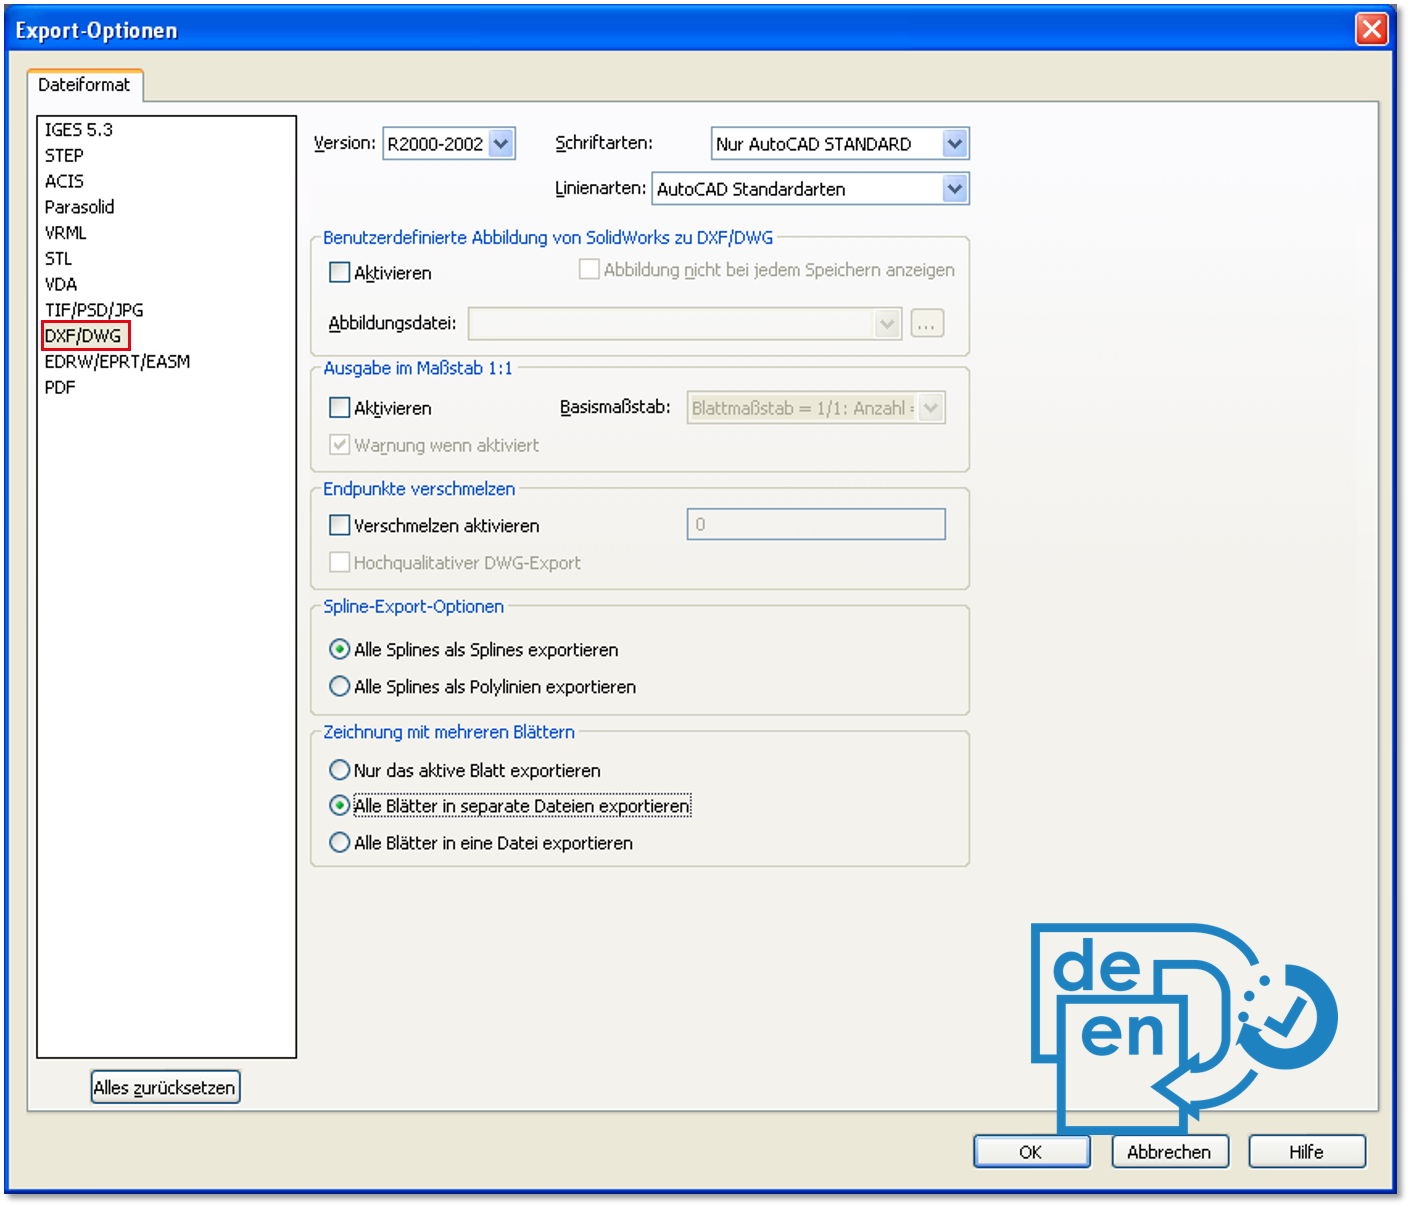Choose Nur das aktive Blatt exportieren
The width and height of the screenshot is (1410, 1207).
click(x=340, y=771)
